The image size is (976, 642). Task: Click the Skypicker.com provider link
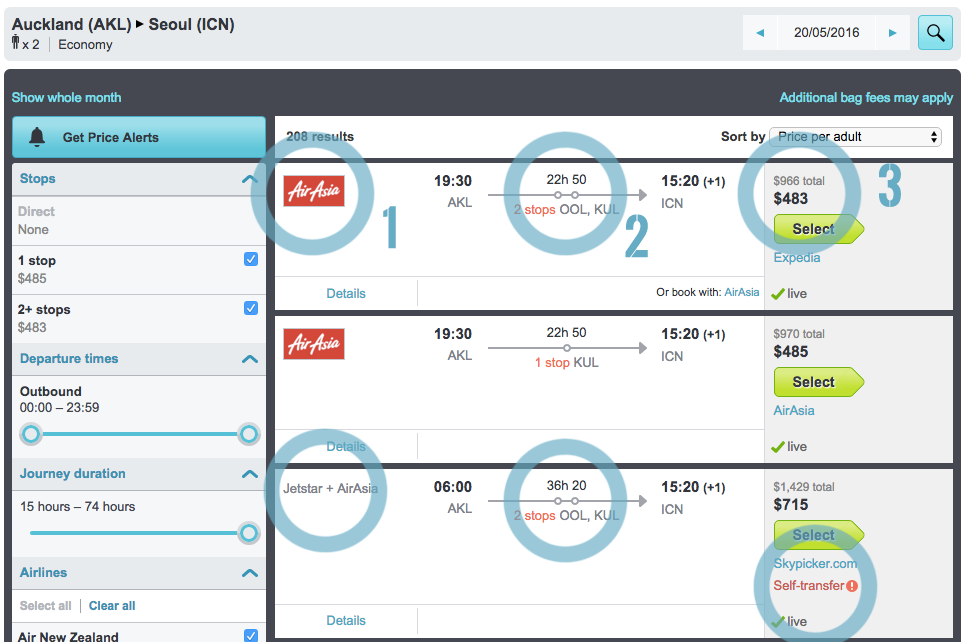[x=815, y=564]
